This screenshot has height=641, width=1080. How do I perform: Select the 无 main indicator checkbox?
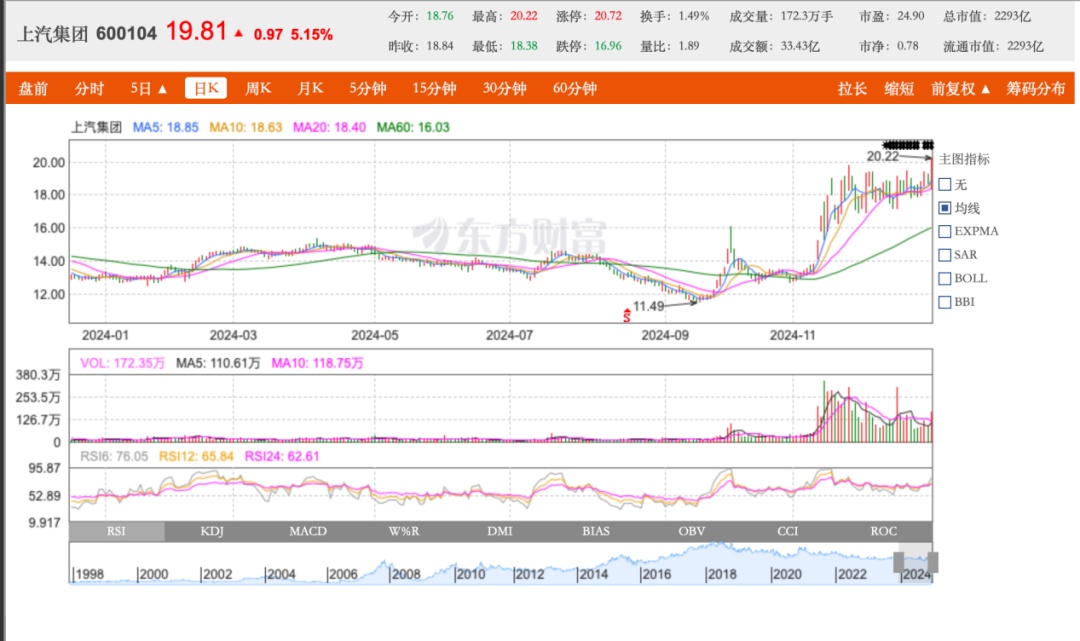pos(945,185)
